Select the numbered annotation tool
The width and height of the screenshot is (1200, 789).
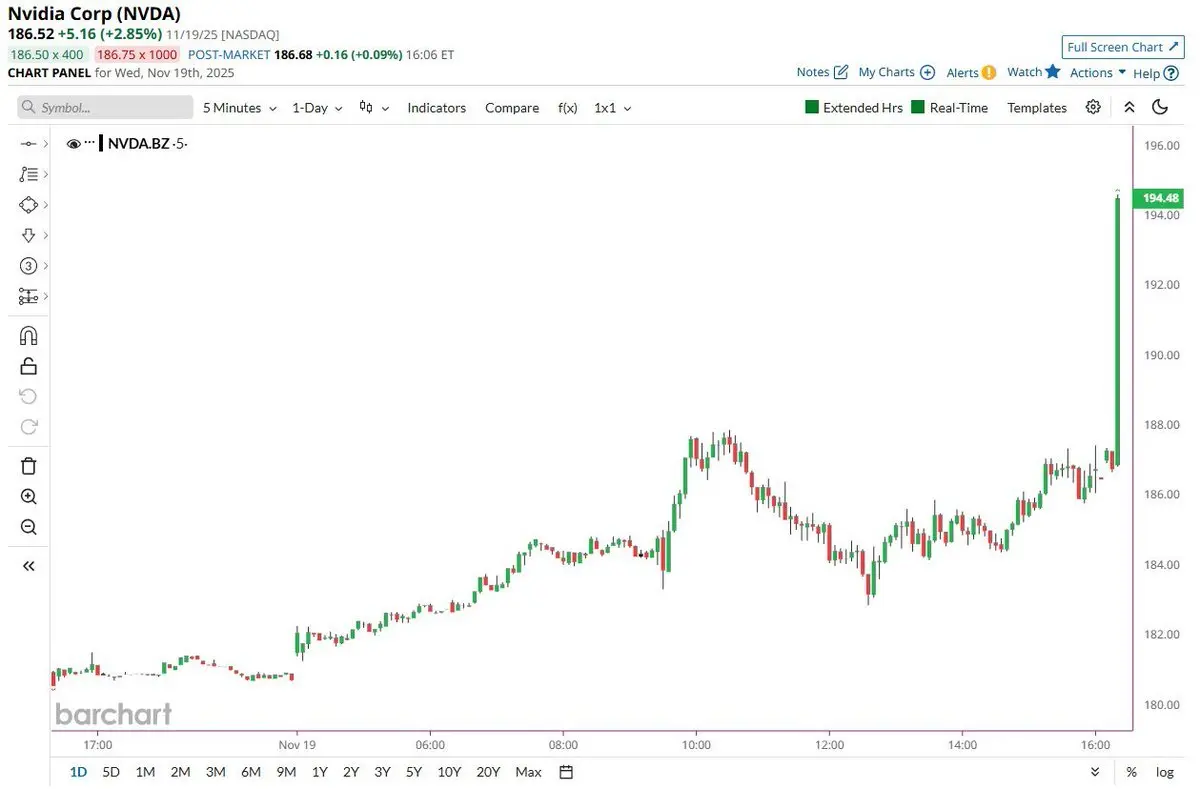click(28, 266)
